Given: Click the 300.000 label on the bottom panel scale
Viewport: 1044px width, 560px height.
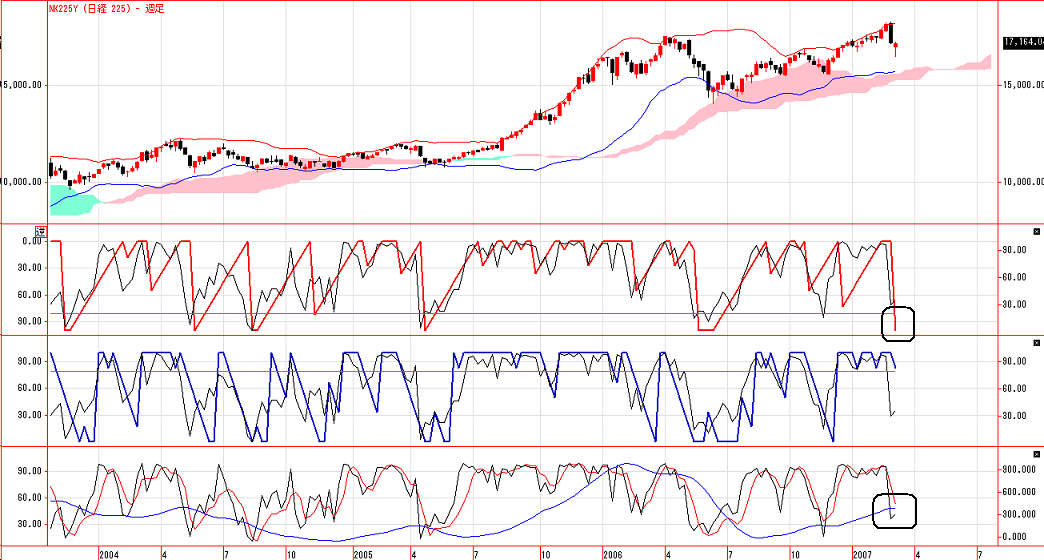Looking at the screenshot, I should tap(1019, 514).
